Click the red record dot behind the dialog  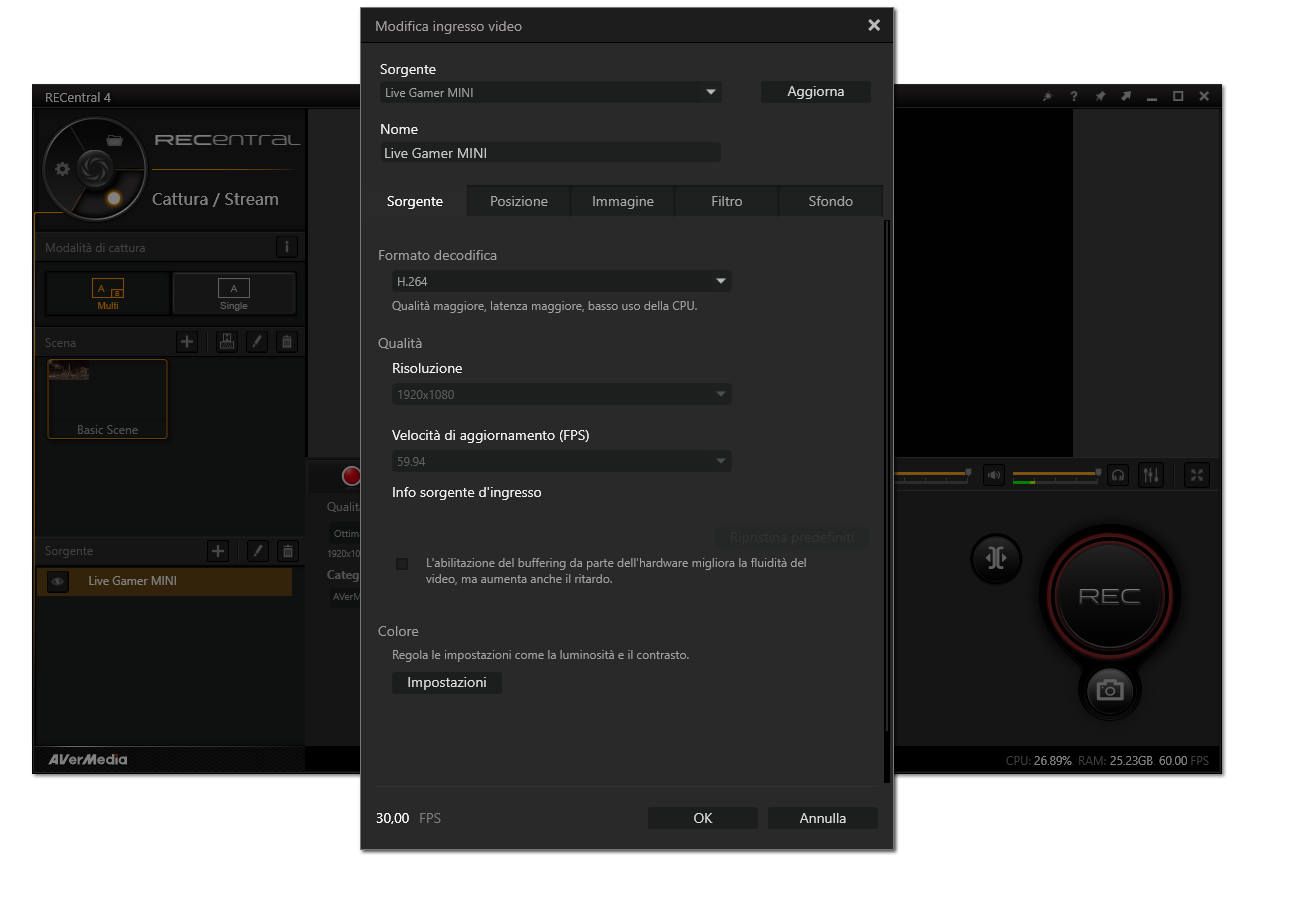(x=351, y=476)
